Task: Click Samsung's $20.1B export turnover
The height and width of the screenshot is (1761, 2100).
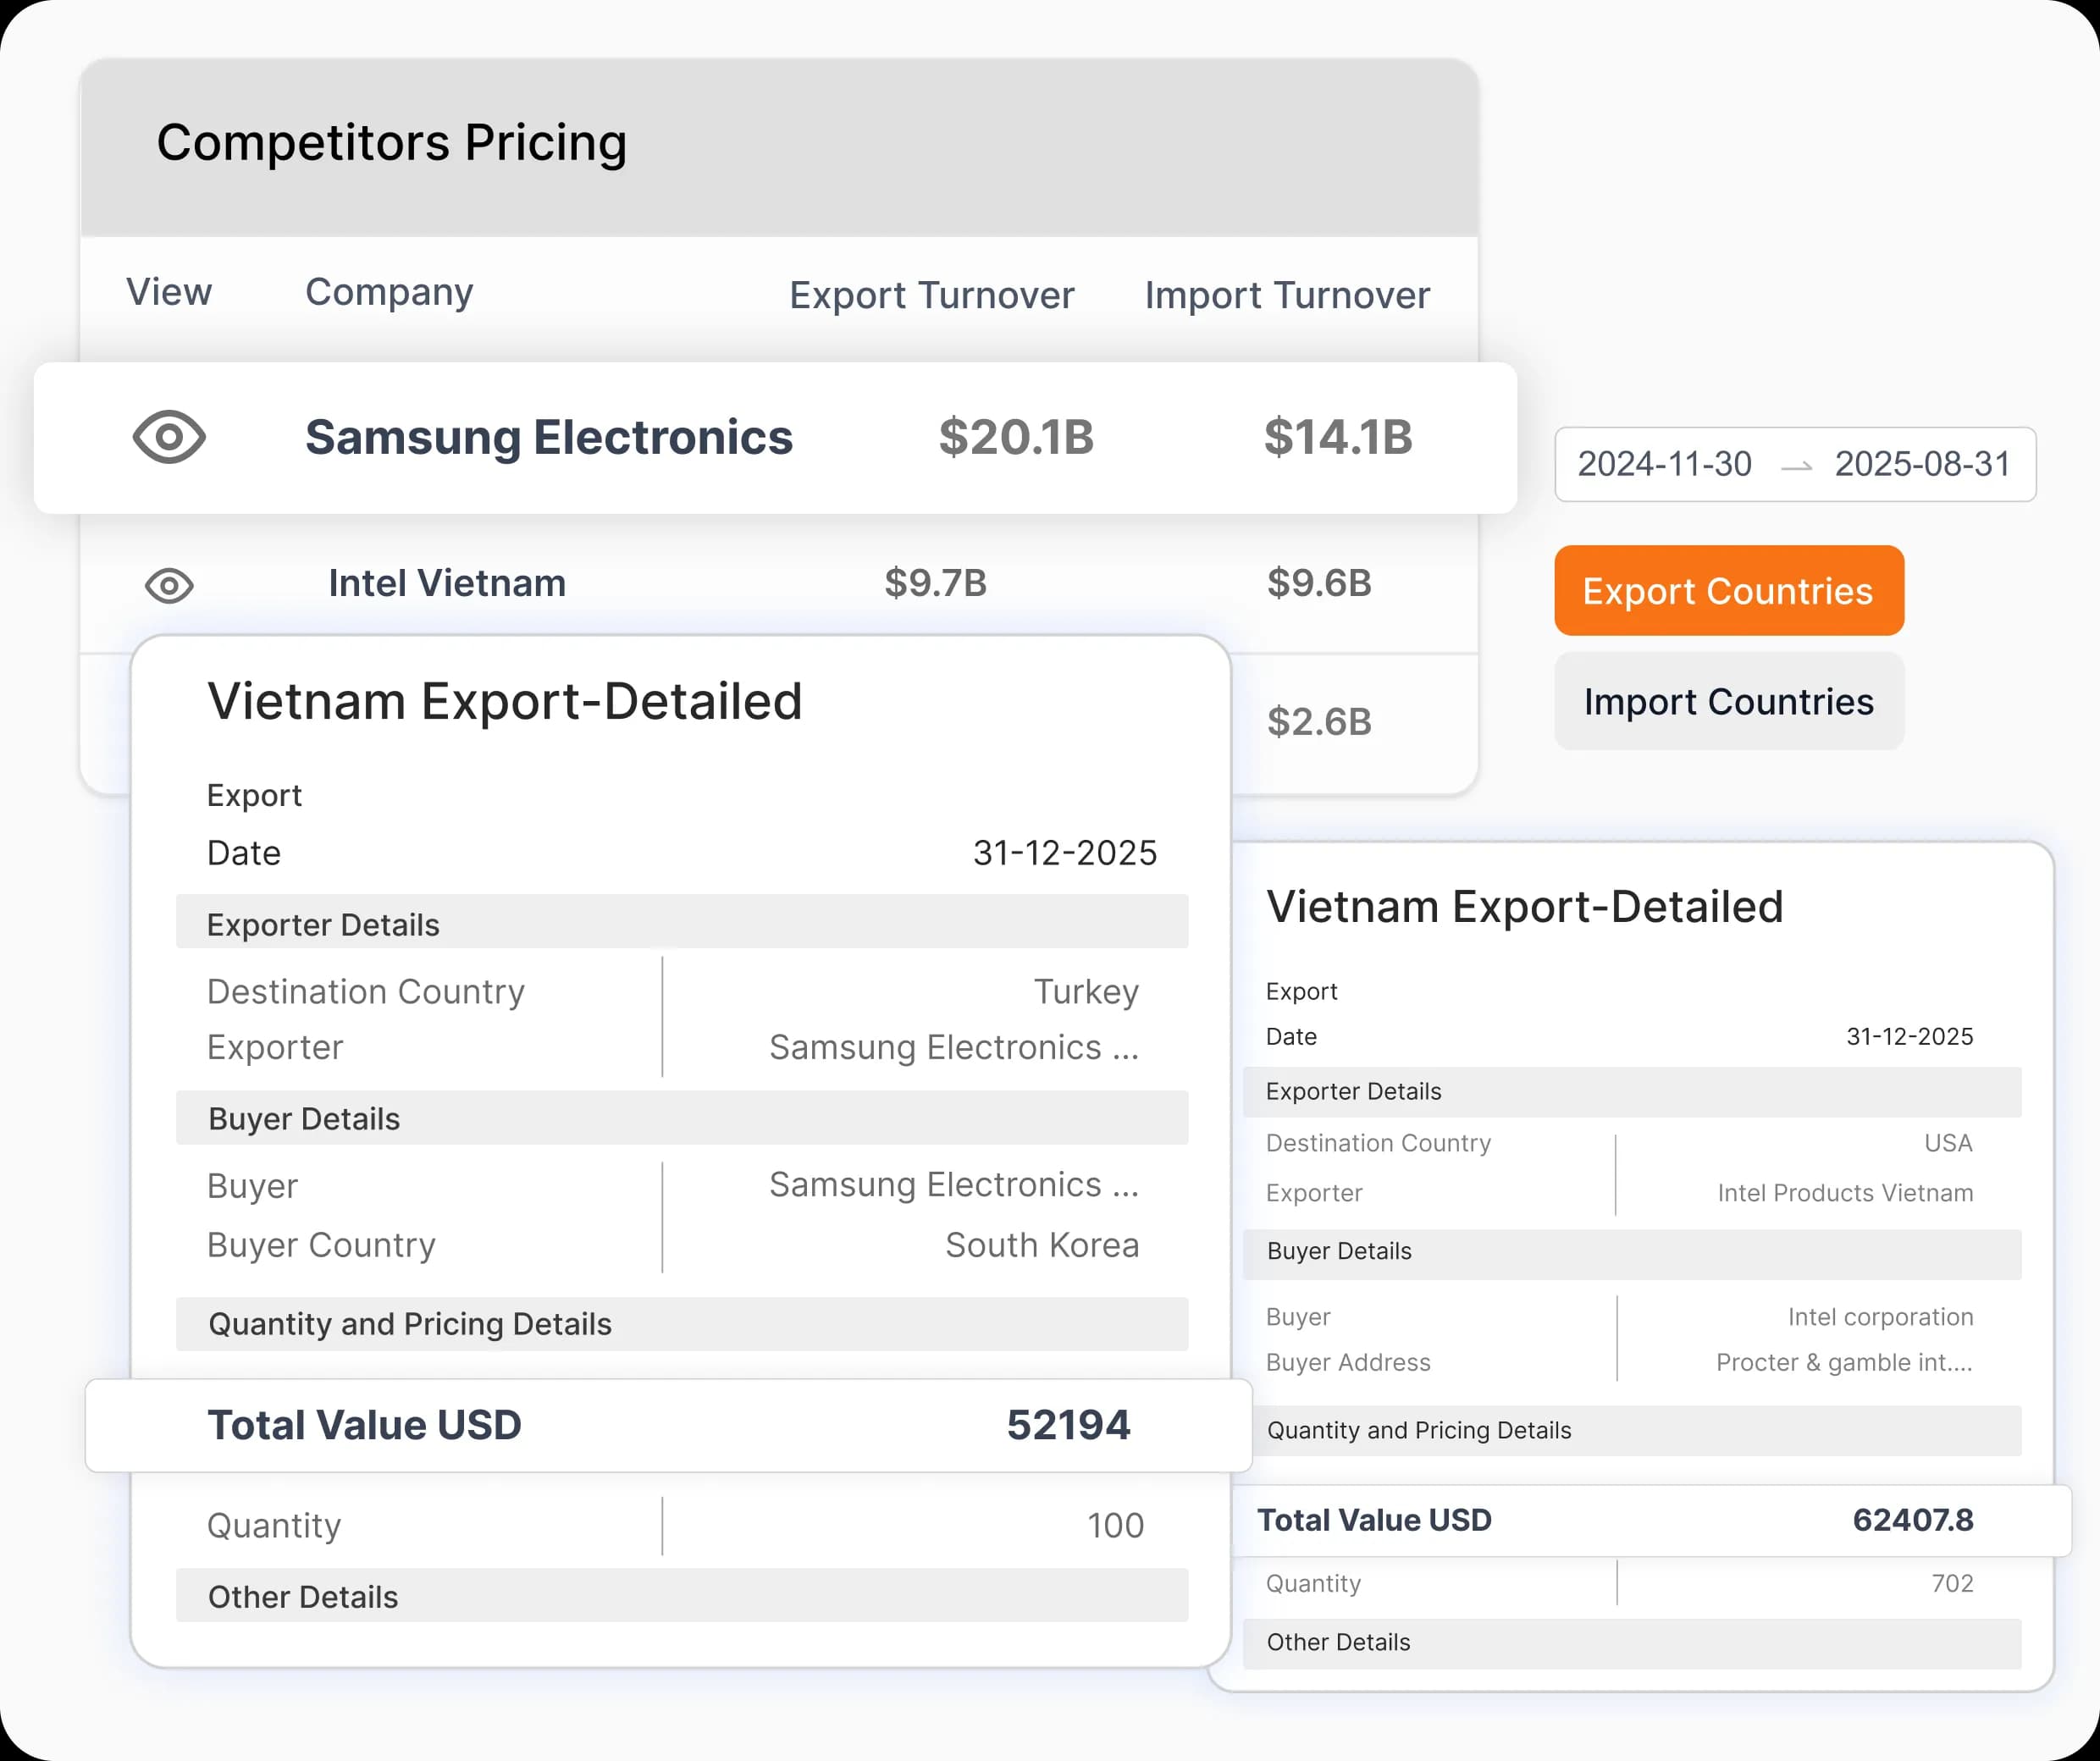Action: pyautogui.click(x=1016, y=437)
